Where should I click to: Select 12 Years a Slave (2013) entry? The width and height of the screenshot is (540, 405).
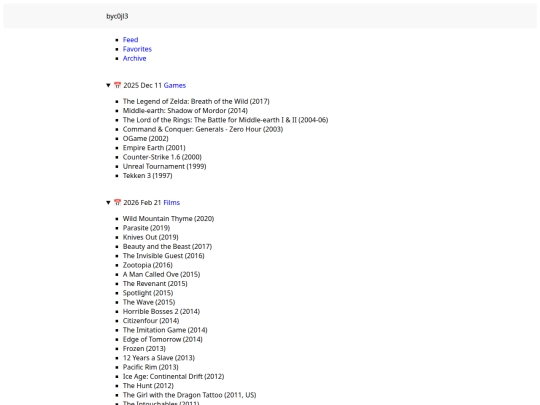pos(159,358)
